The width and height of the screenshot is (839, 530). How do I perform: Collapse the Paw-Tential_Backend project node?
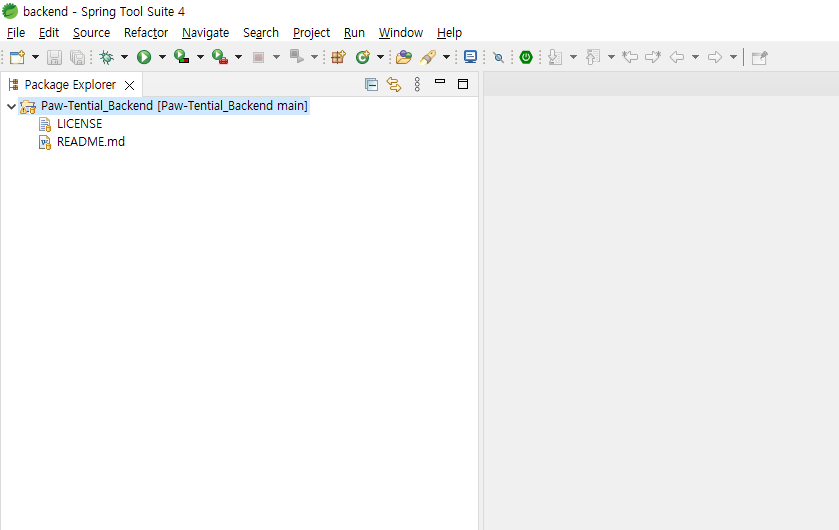pos(11,106)
